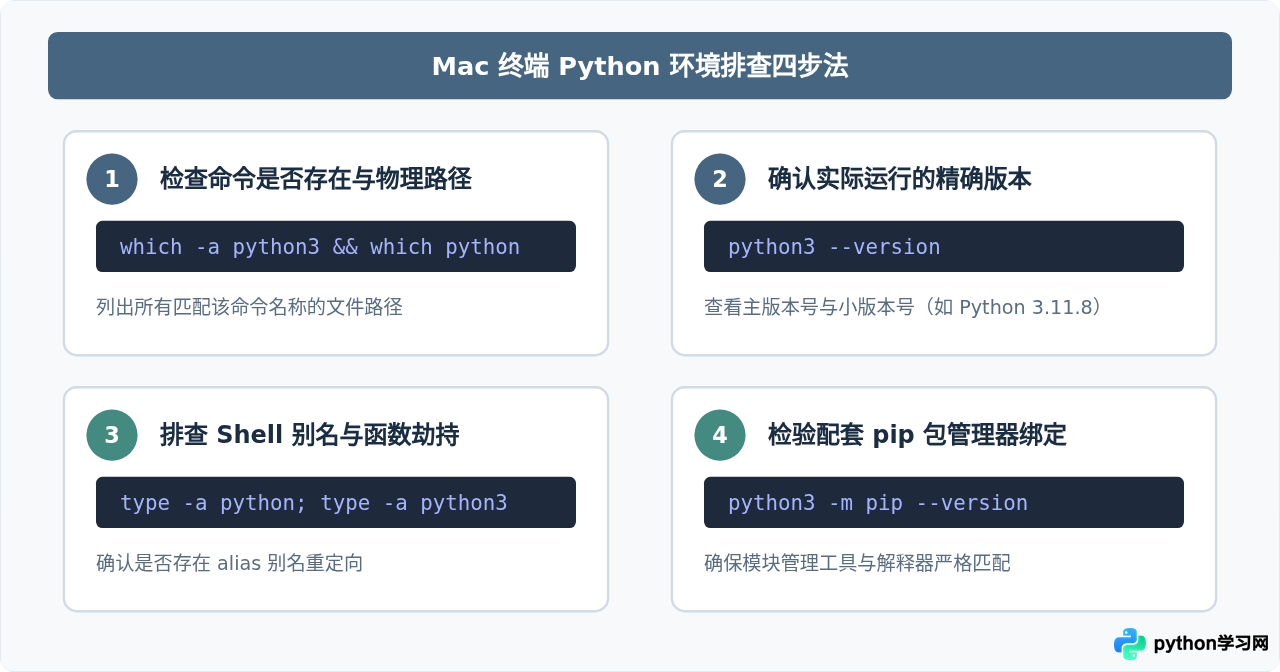Click the "type -a python; type -a python3" code block

[x=336, y=502]
